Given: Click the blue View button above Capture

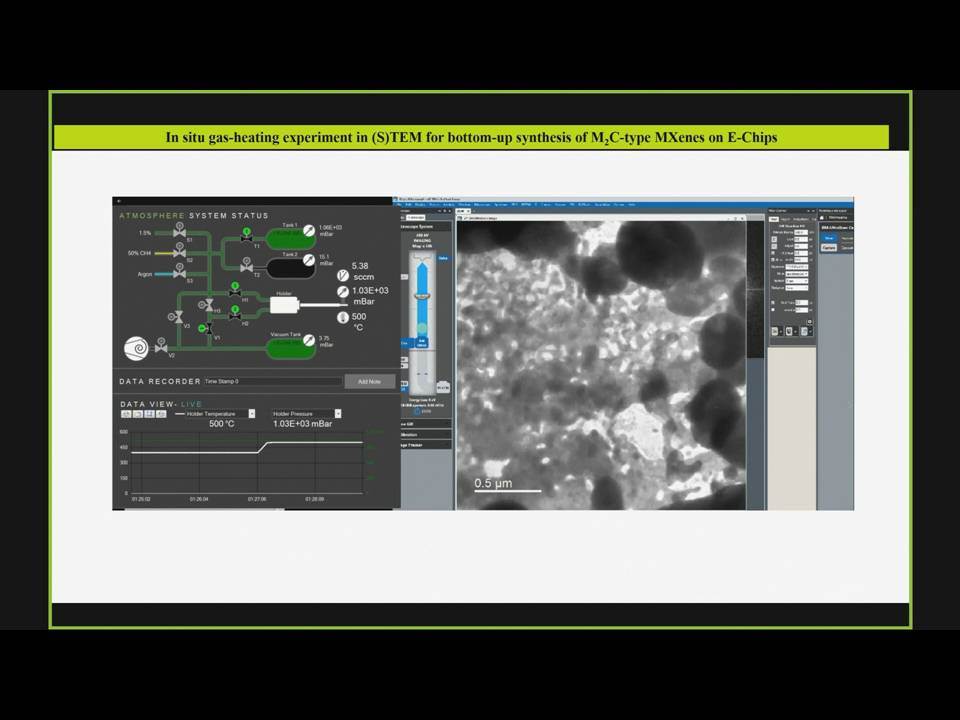Looking at the screenshot, I should [x=828, y=238].
